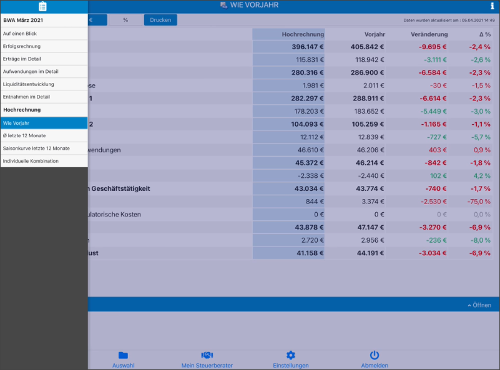Click the back arrow button beside the percent toggle
This screenshot has width=500, height=370.
[x=97, y=20]
